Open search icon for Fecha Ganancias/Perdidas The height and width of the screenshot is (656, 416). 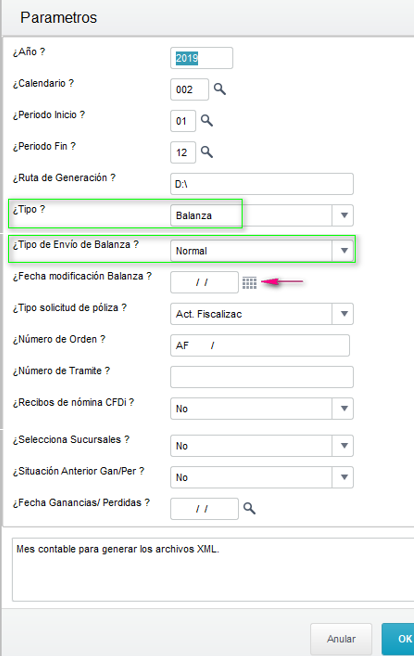click(x=249, y=508)
